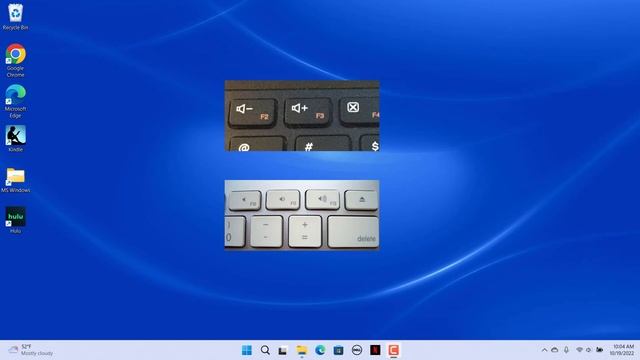Open taskbar Search magnifier
Screen dimensions: 640x360
point(265,350)
